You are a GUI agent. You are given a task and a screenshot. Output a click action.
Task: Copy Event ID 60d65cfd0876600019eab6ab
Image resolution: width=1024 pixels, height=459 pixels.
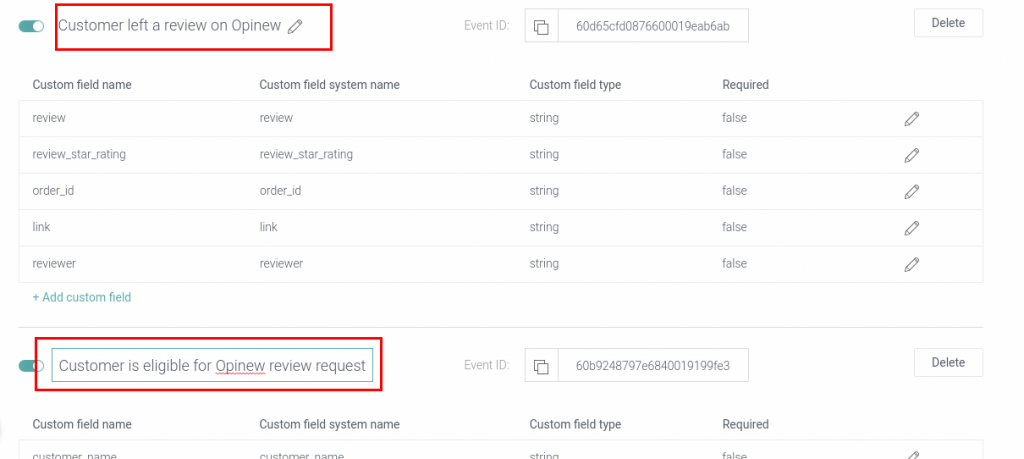point(541,27)
